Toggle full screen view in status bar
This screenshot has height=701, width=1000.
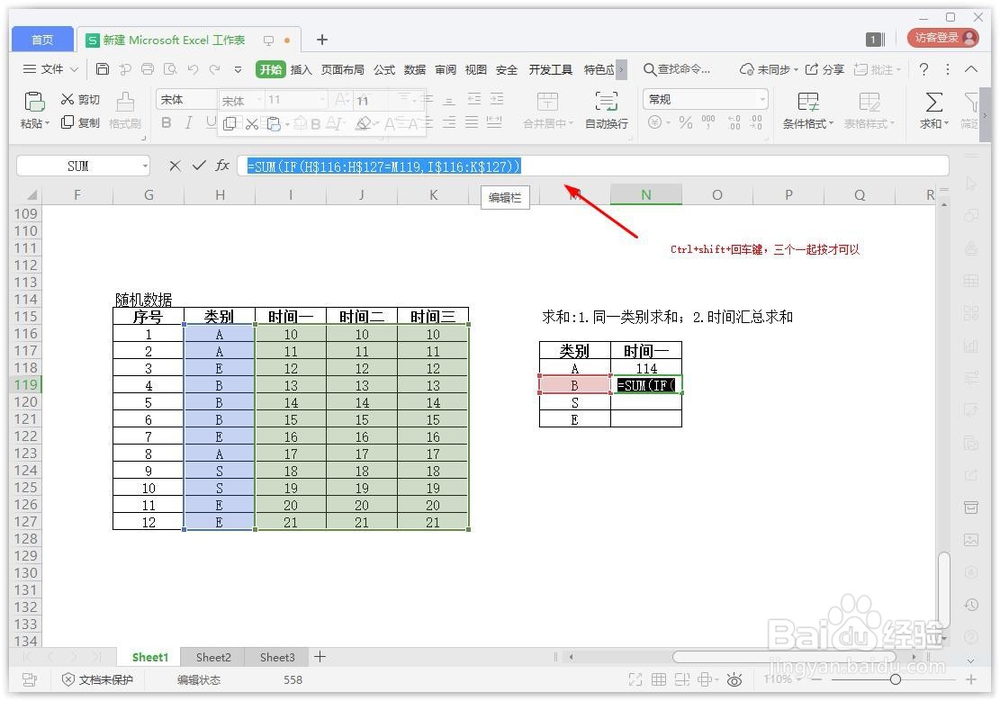coord(635,680)
